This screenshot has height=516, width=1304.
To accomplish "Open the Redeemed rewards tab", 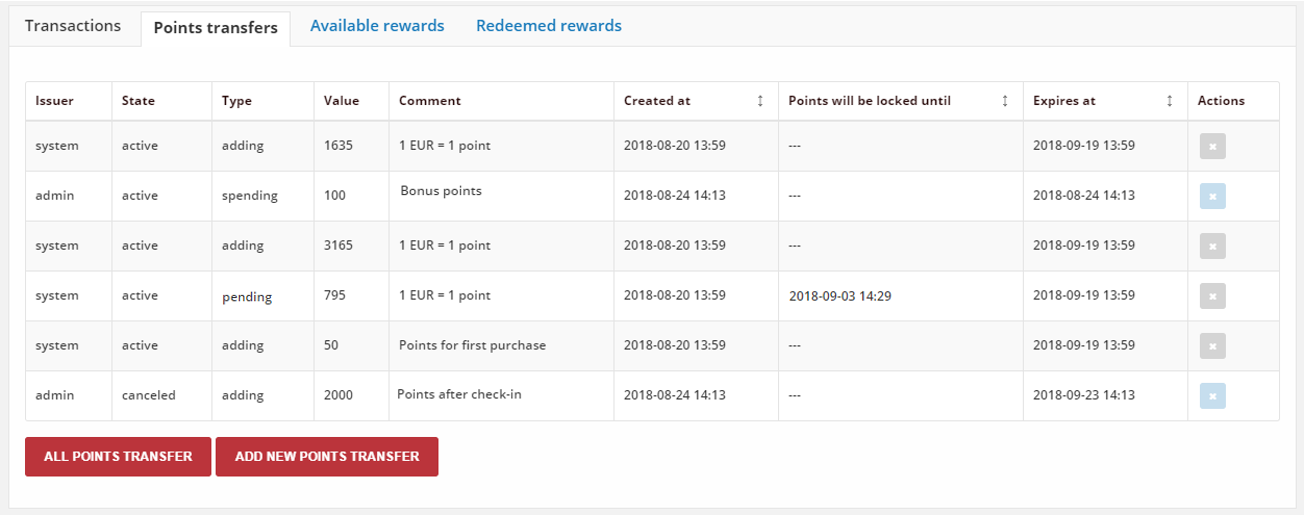I will (x=549, y=26).
